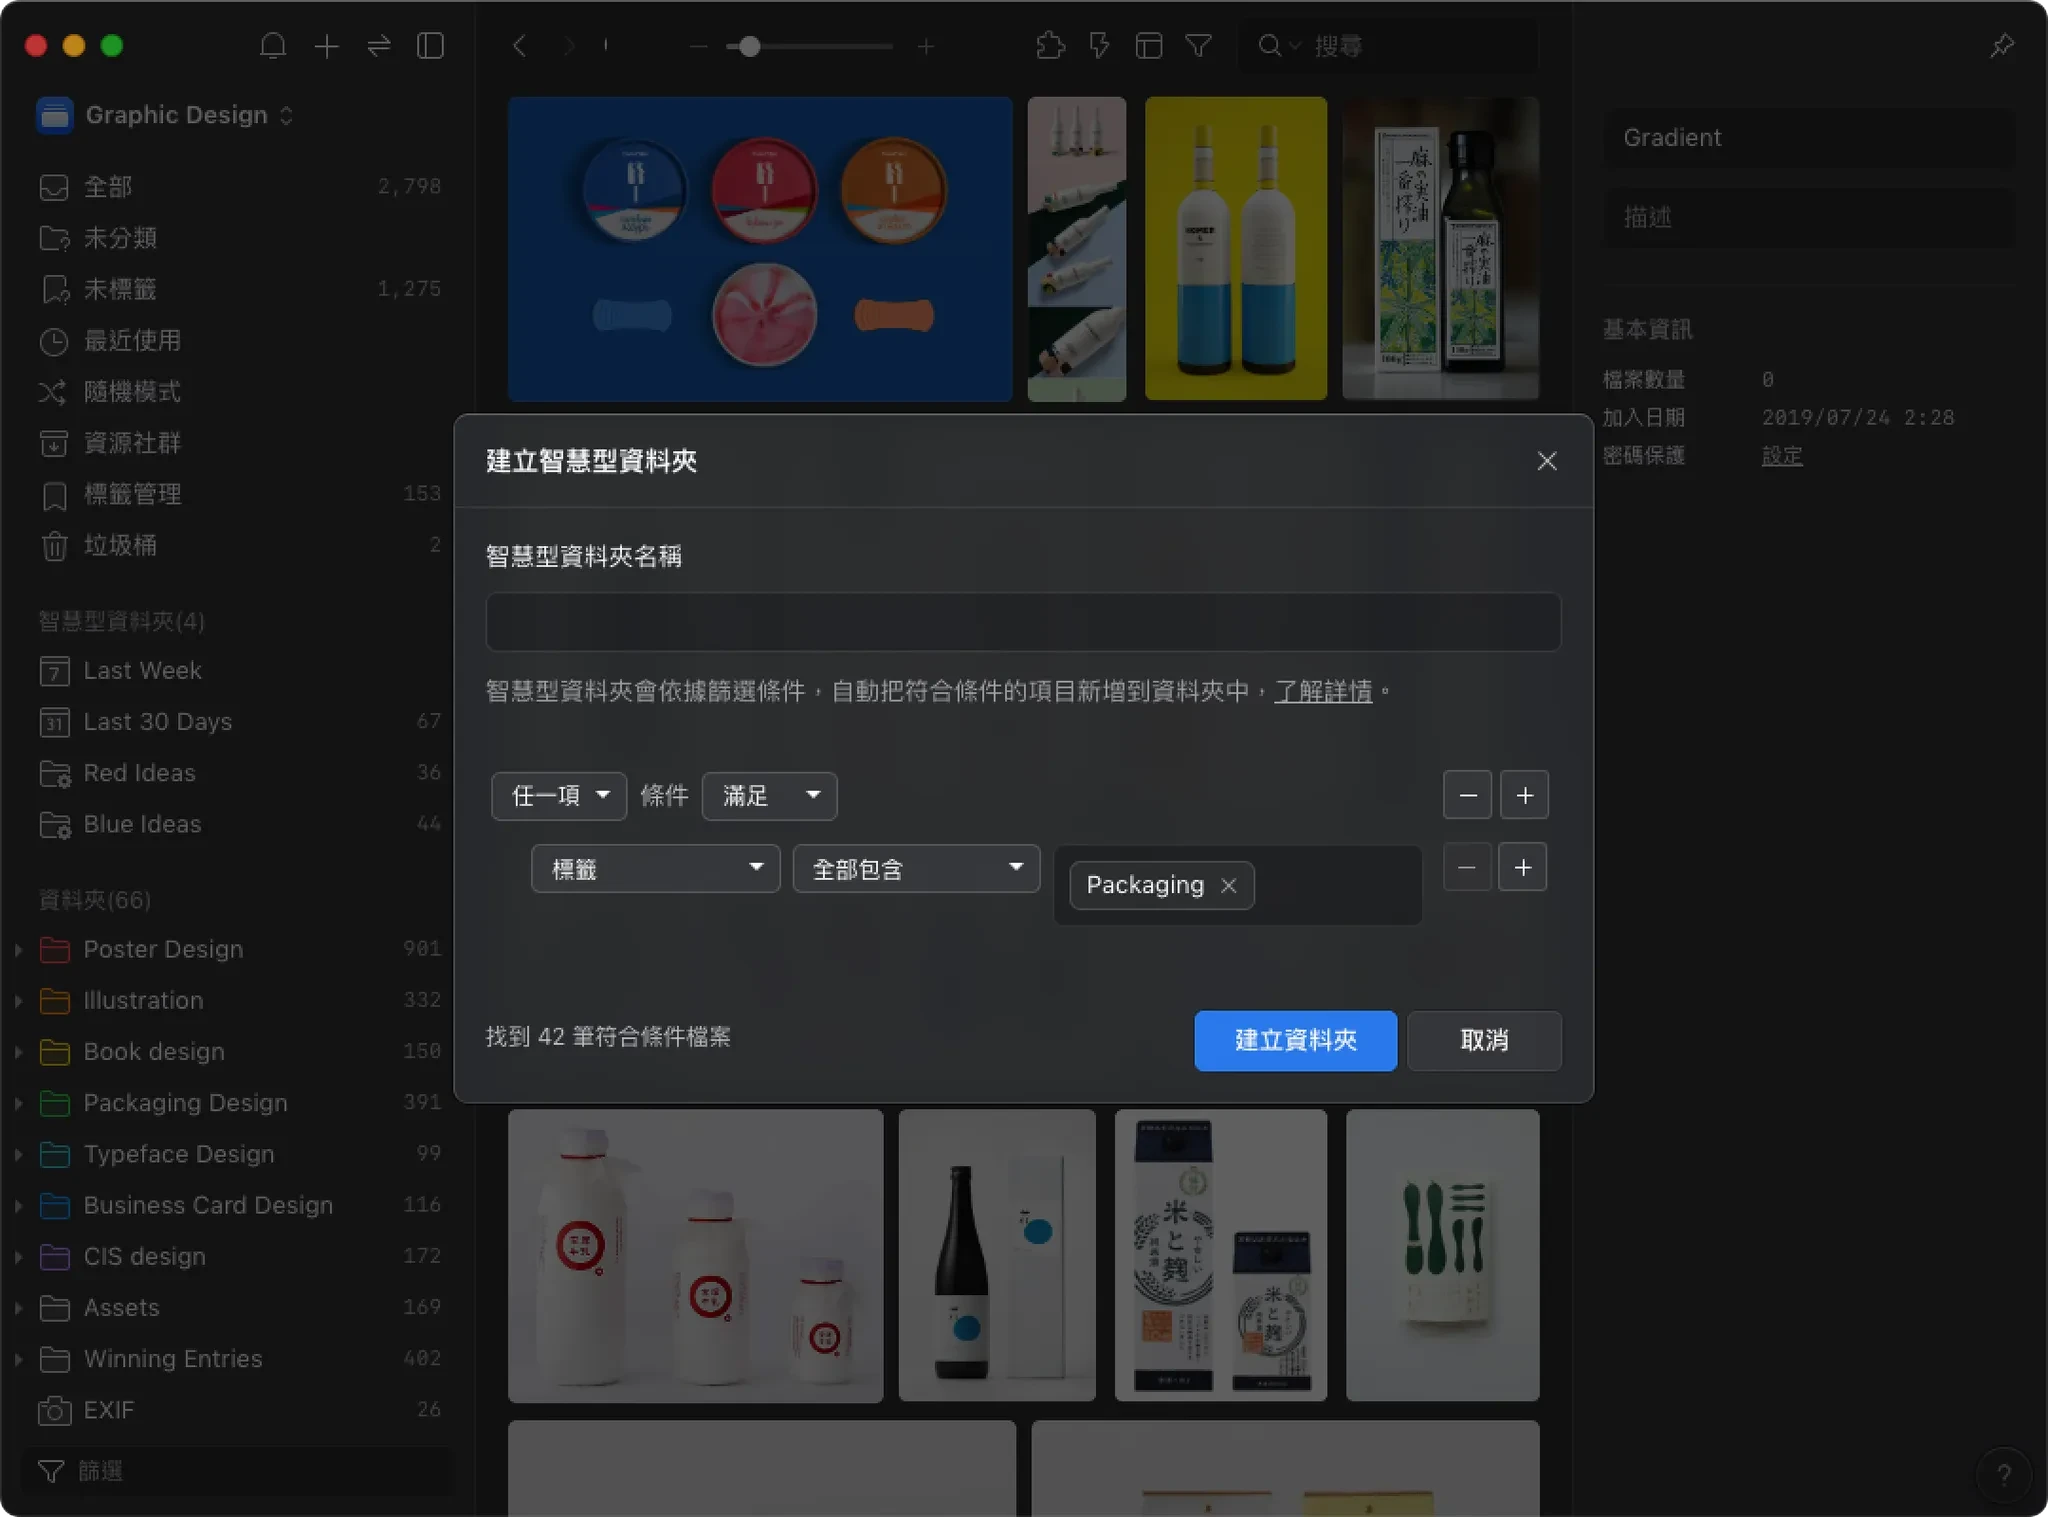Select 隨機模式 in the sidebar
This screenshot has height=1517, width=2048.
click(238, 392)
